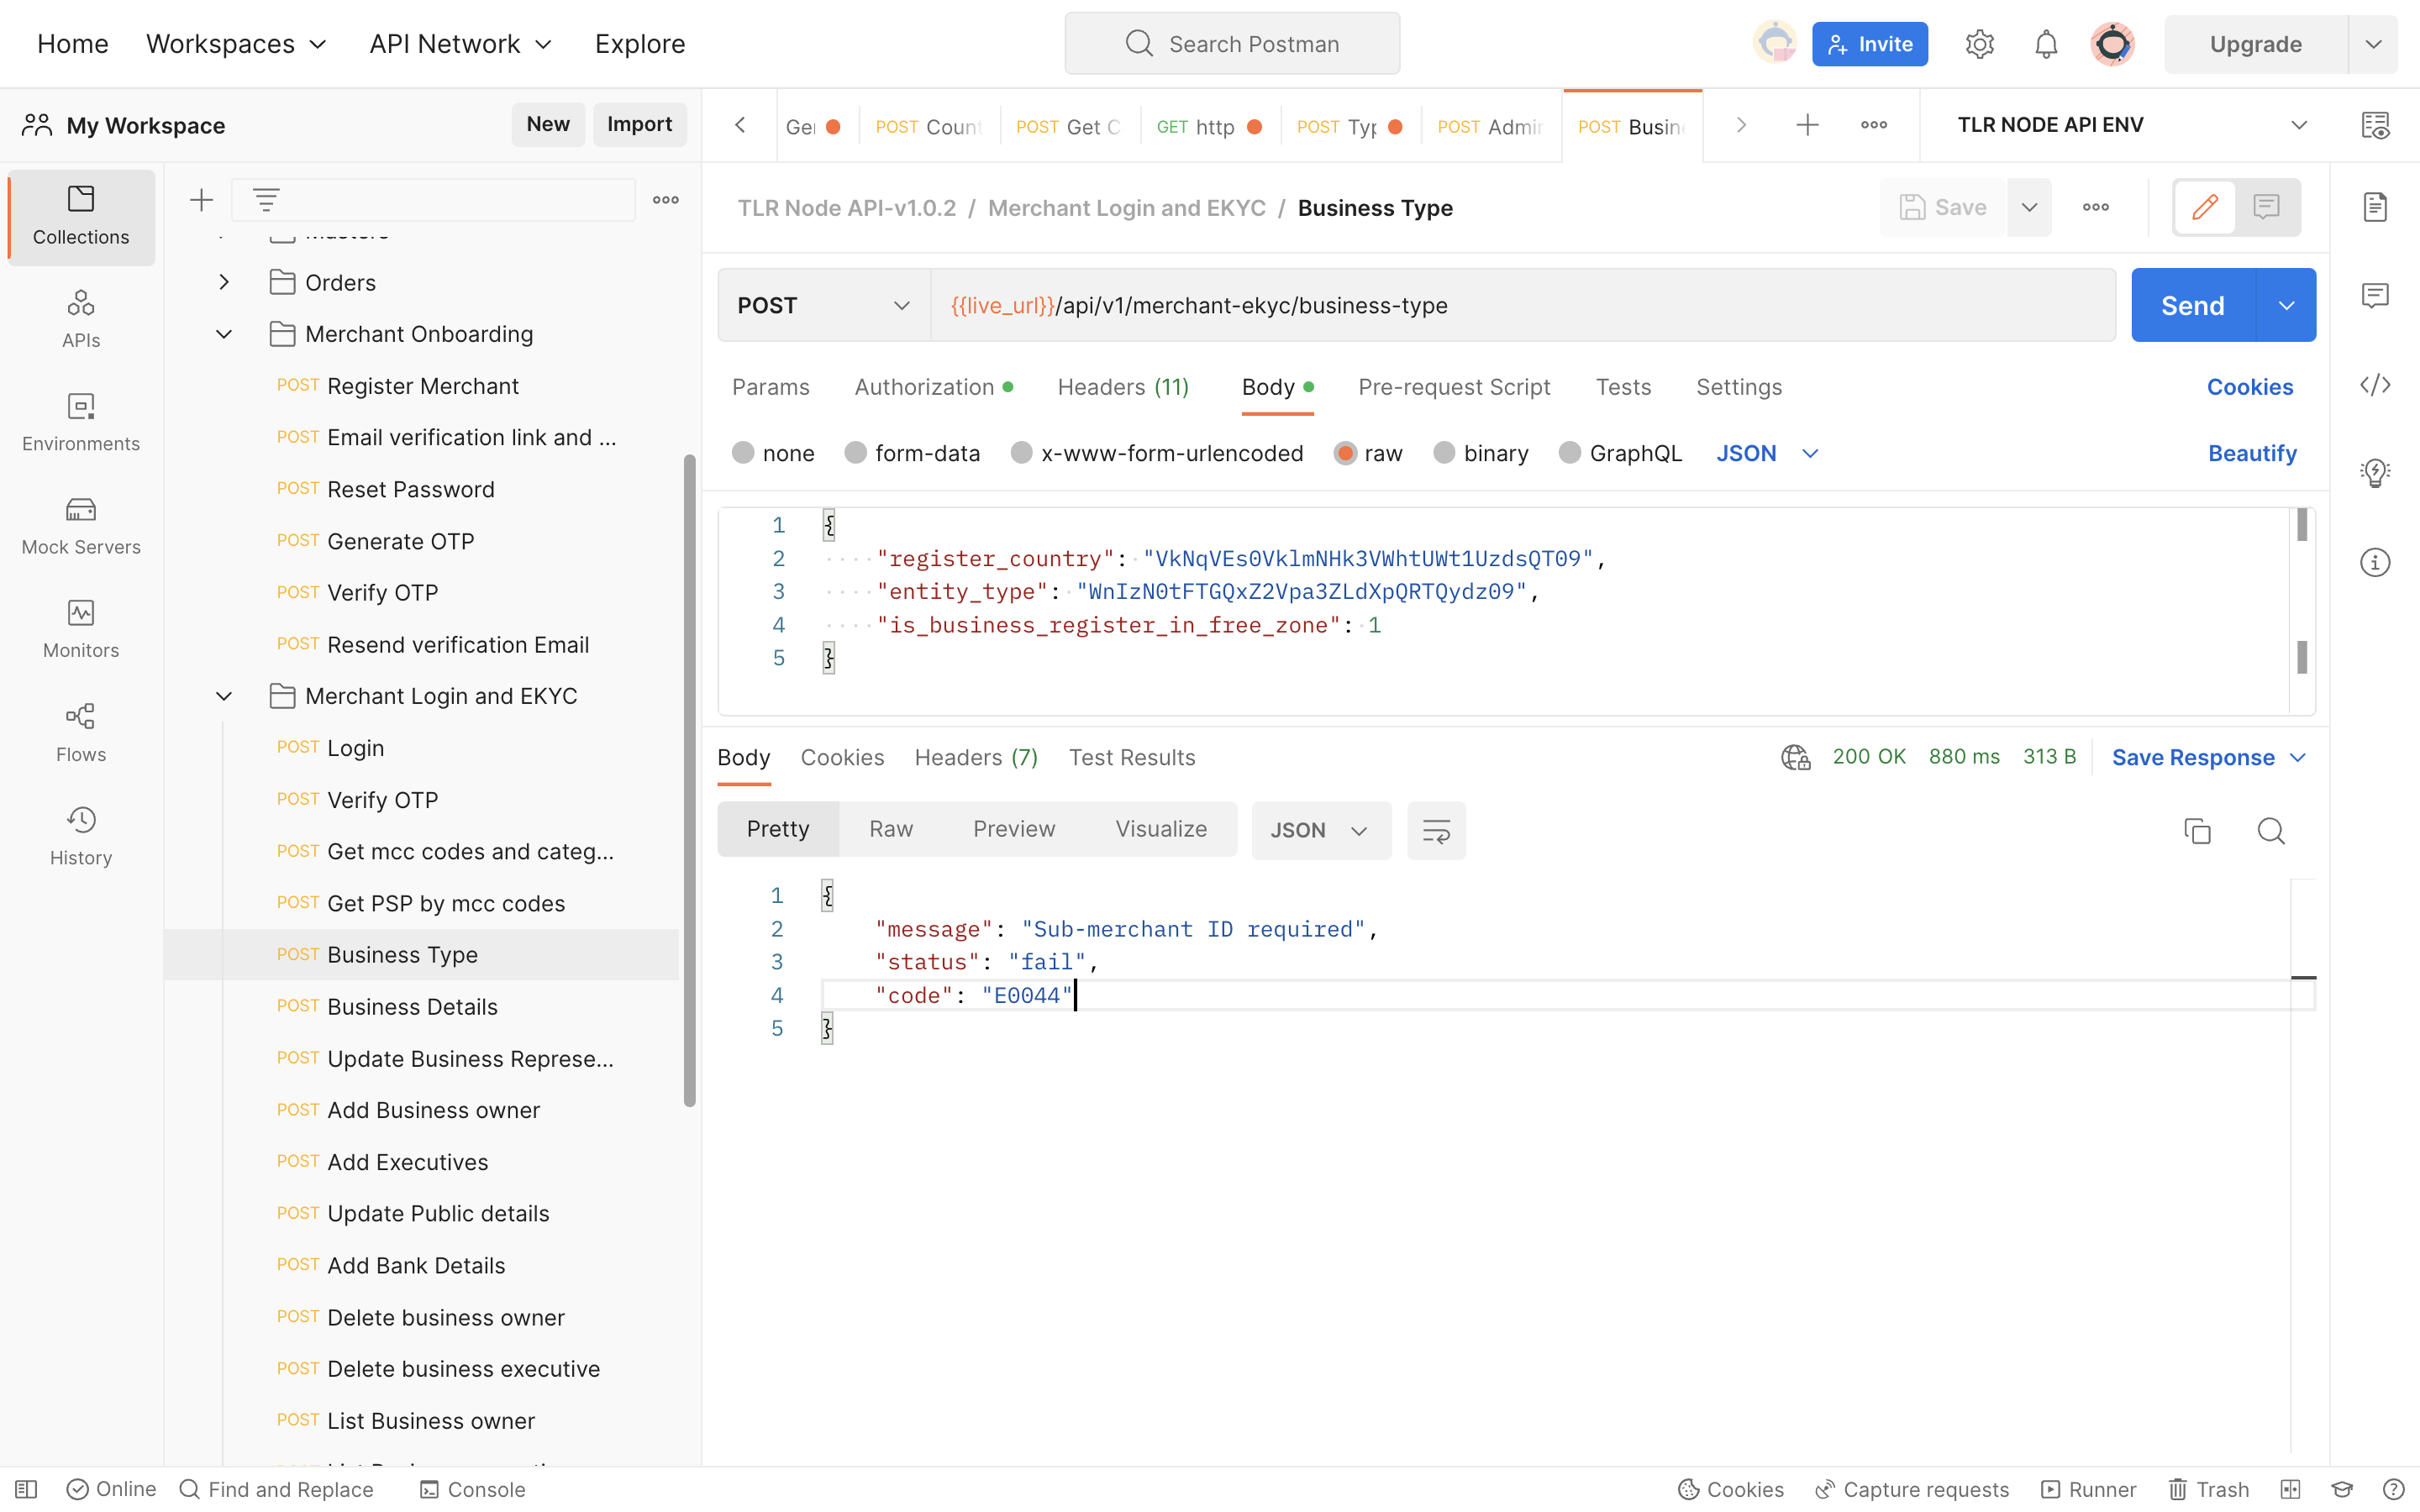Viewport: 2420px width, 1512px height.
Task: Open the Console in status bar
Action: 472,1489
